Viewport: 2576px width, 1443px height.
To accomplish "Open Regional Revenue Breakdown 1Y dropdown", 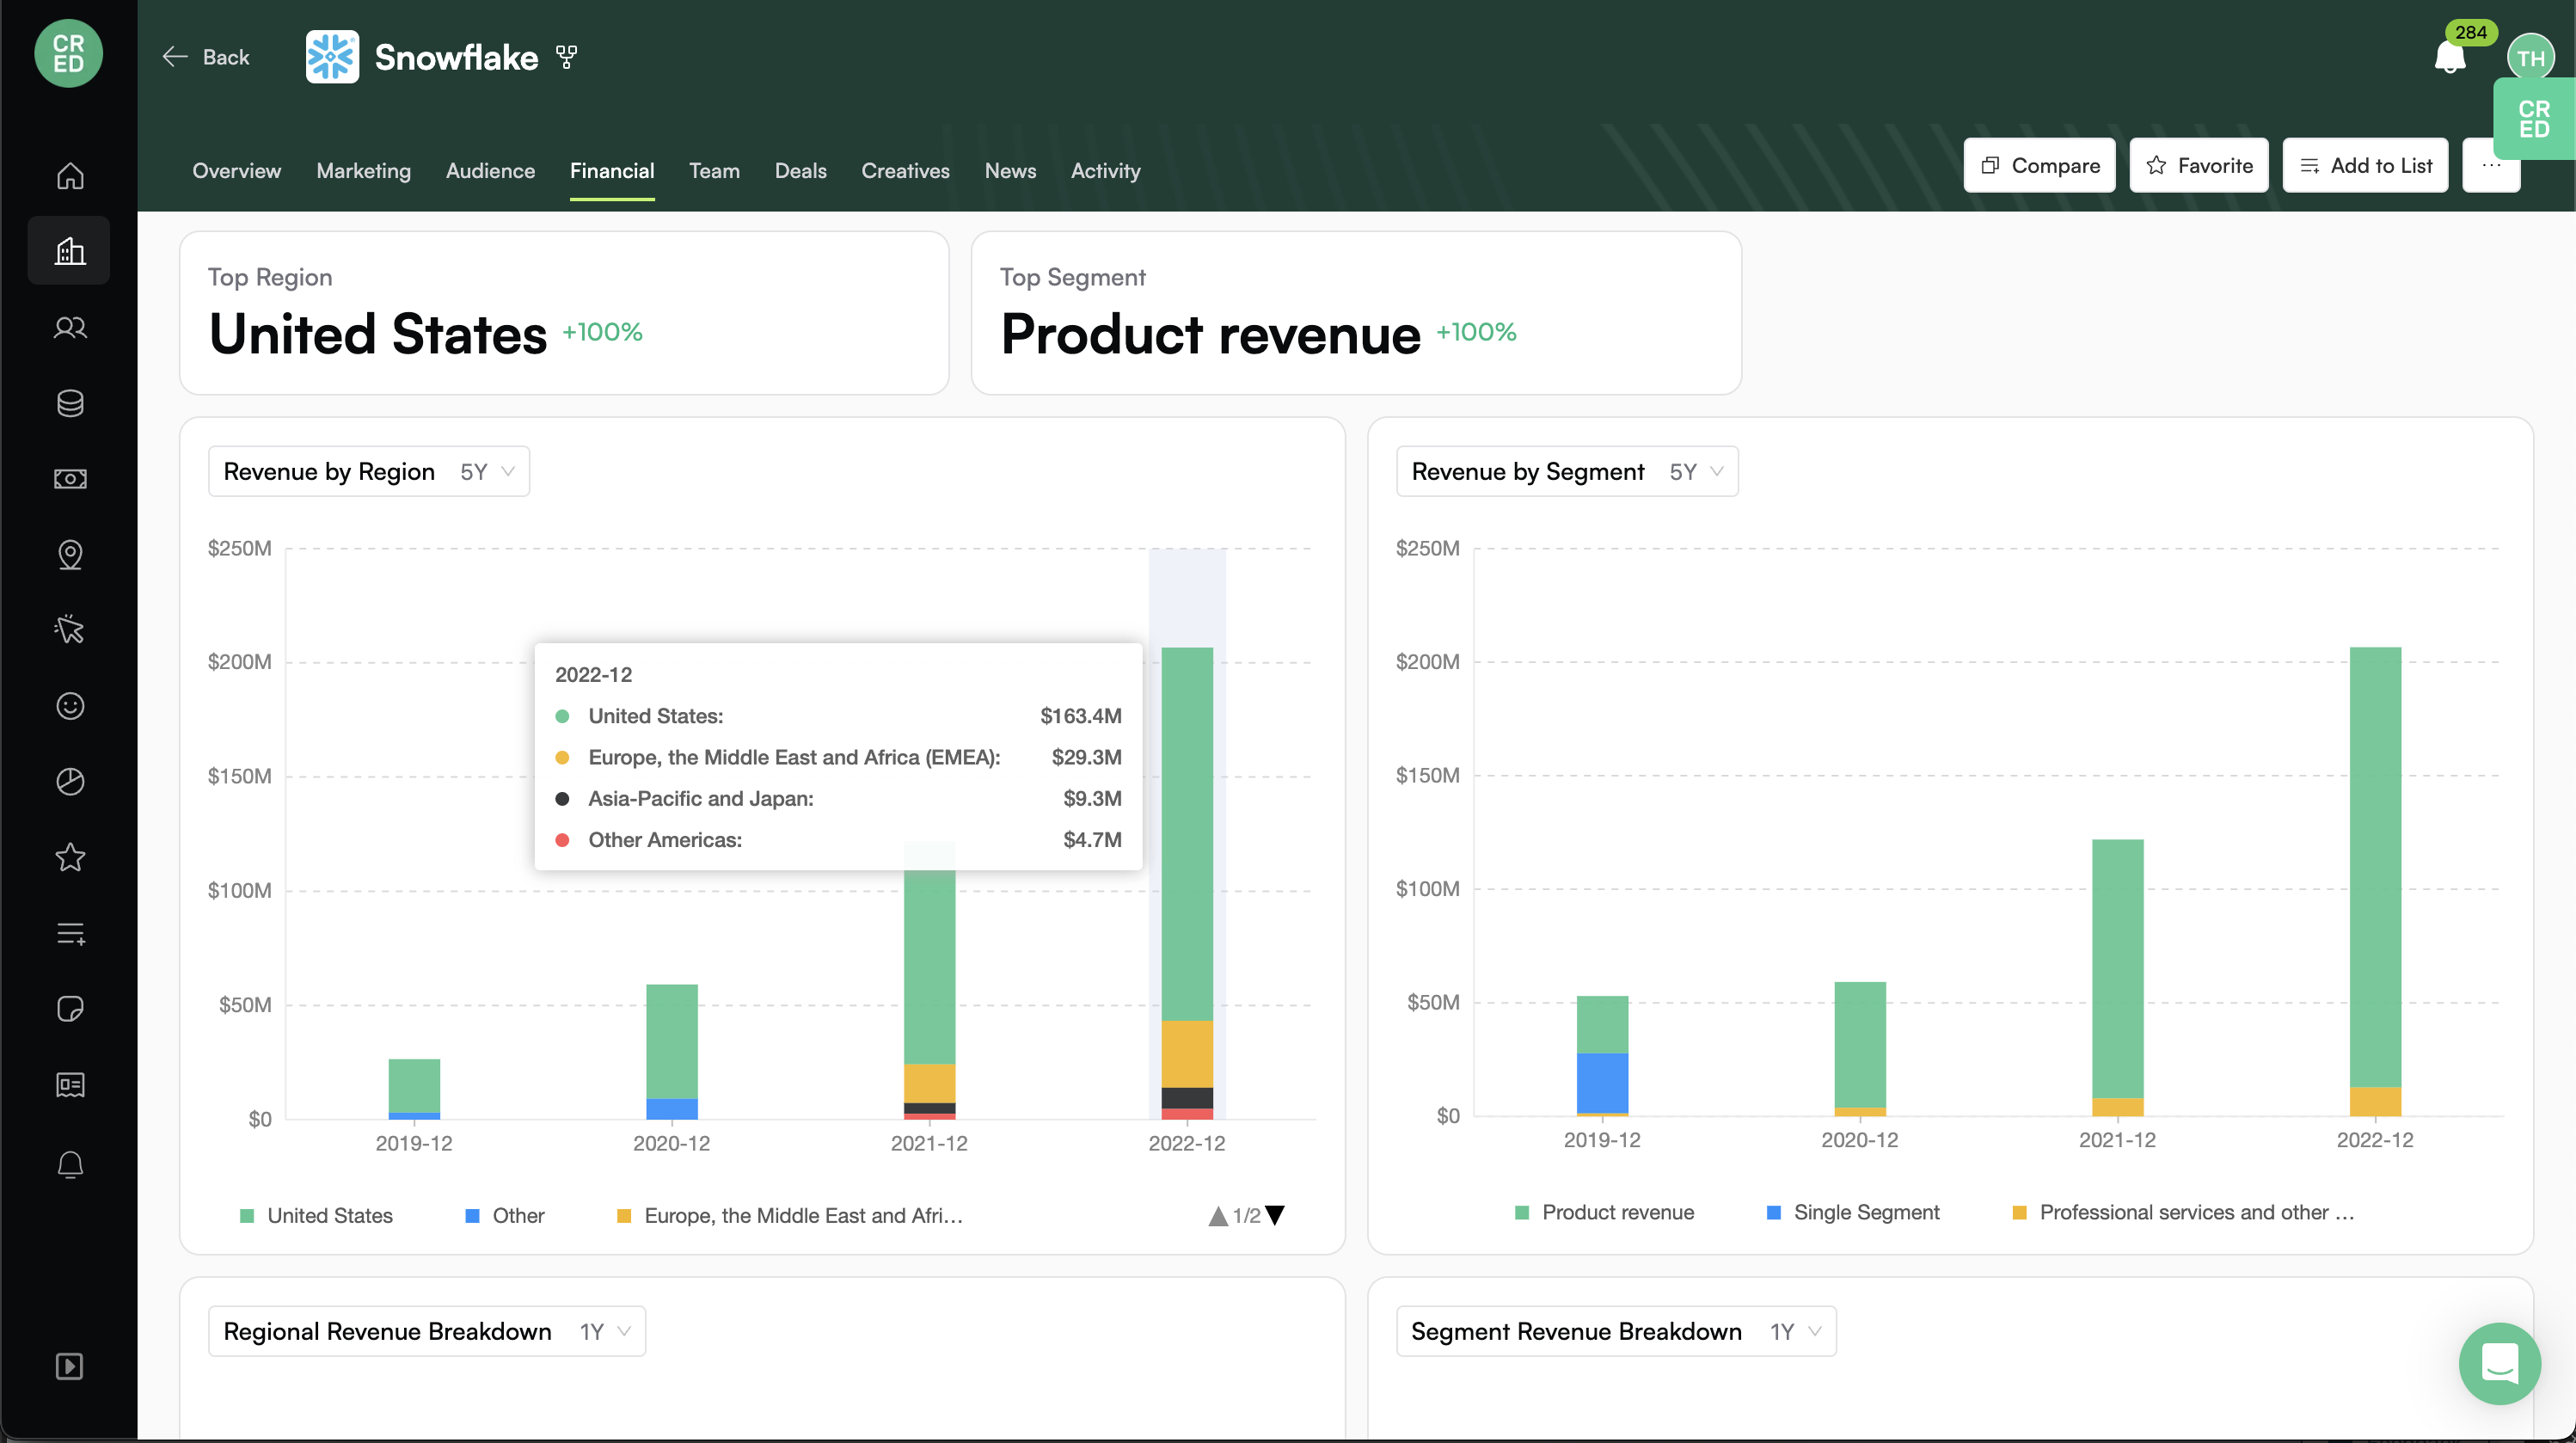I will (x=427, y=1331).
